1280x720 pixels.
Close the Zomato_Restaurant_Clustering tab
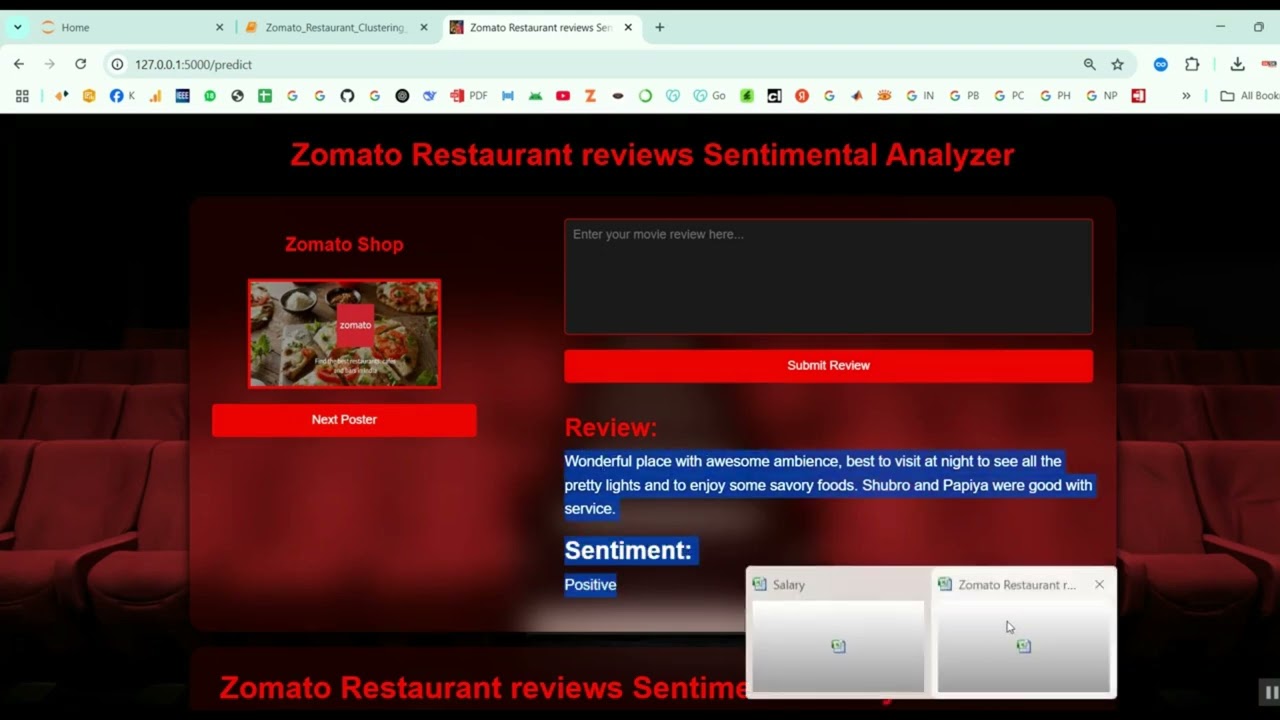click(423, 27)
